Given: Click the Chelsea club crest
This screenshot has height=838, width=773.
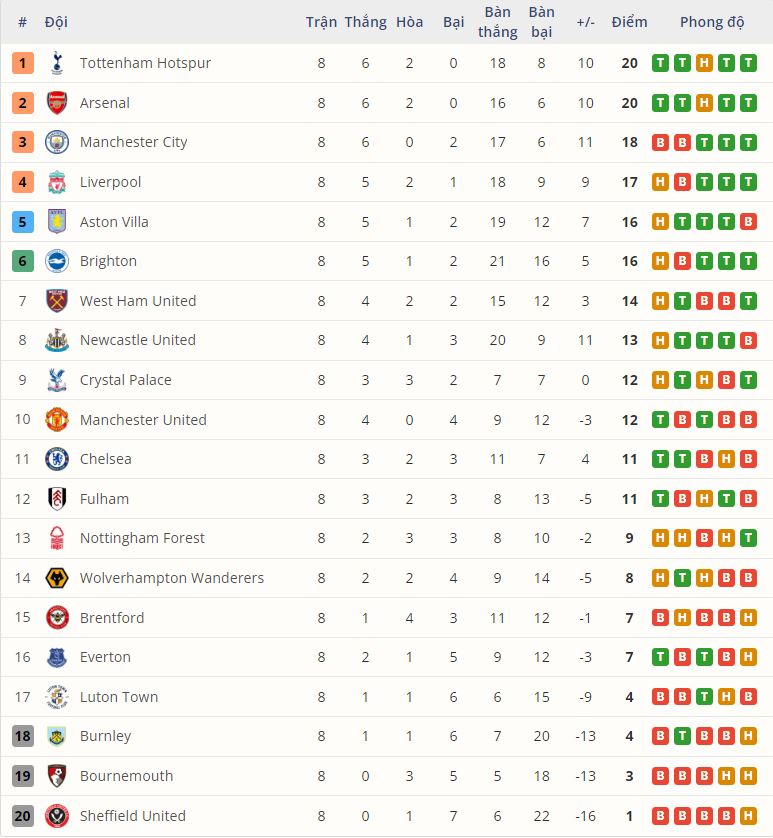Looking at the screenshot, I should [x=55, y=459].
